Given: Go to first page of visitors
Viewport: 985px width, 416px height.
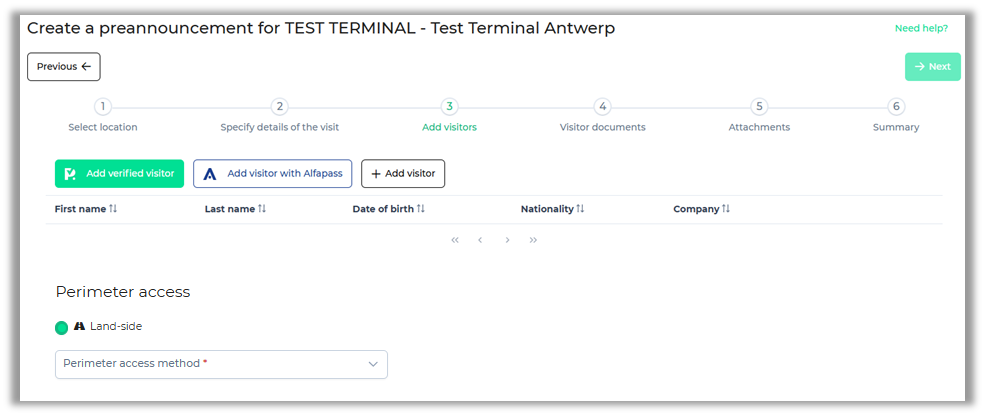Looking at the screenshot, I should pos(455,240).
